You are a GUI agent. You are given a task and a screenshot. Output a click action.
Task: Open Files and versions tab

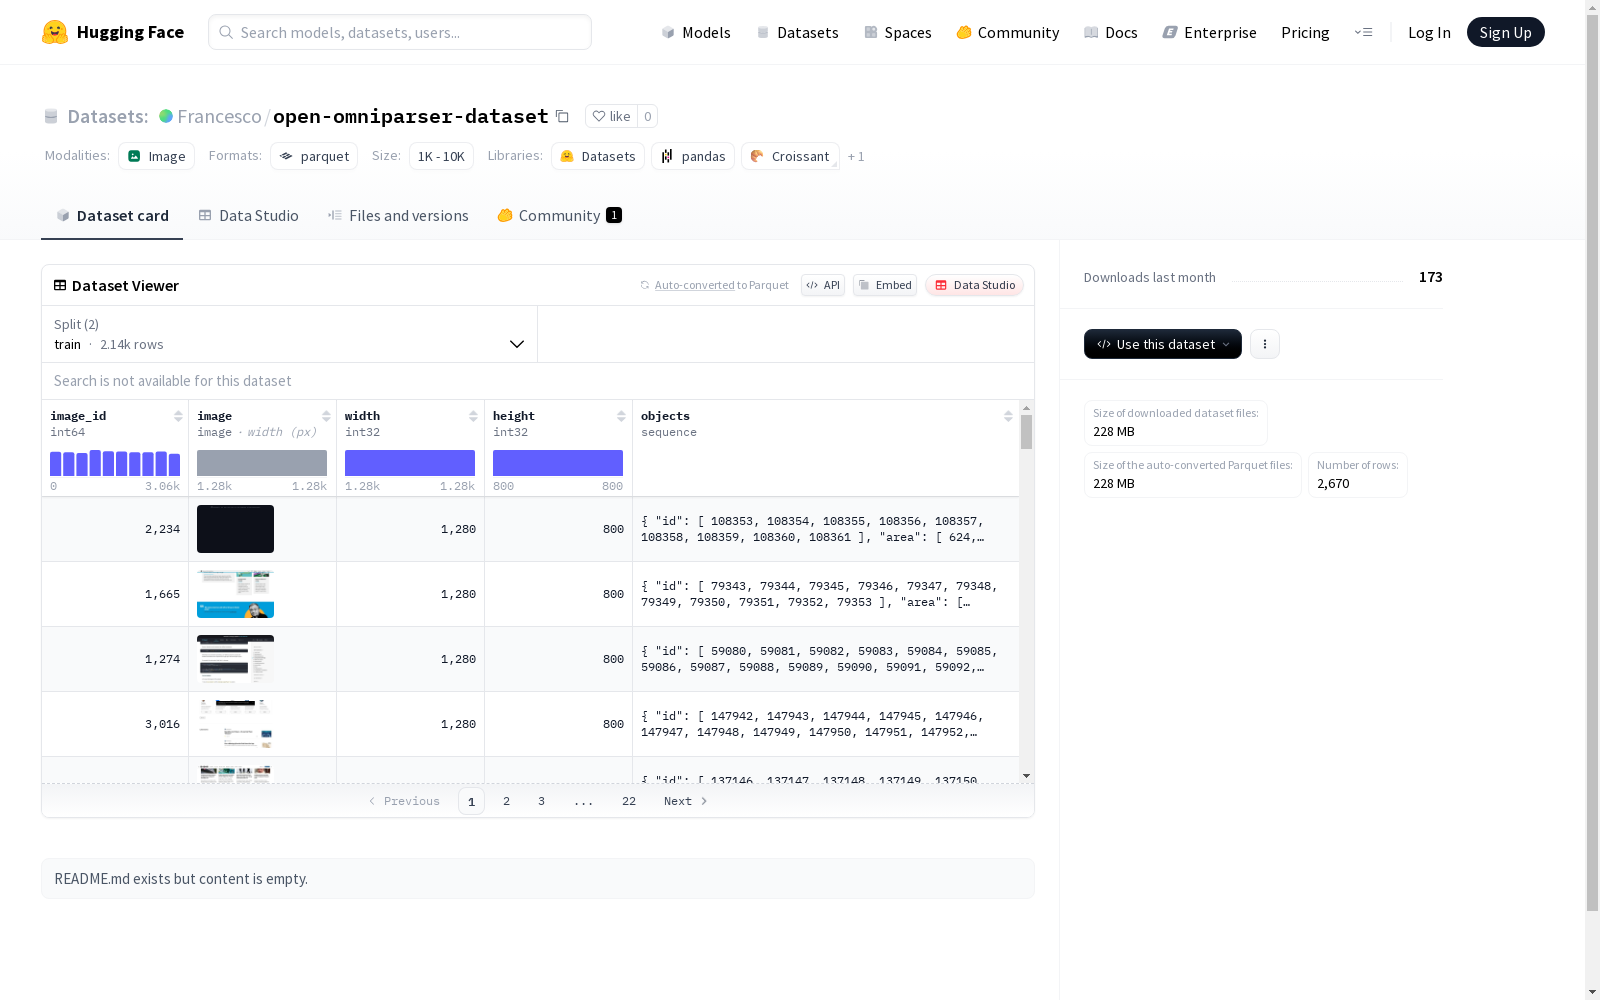(x=398, y=215)
